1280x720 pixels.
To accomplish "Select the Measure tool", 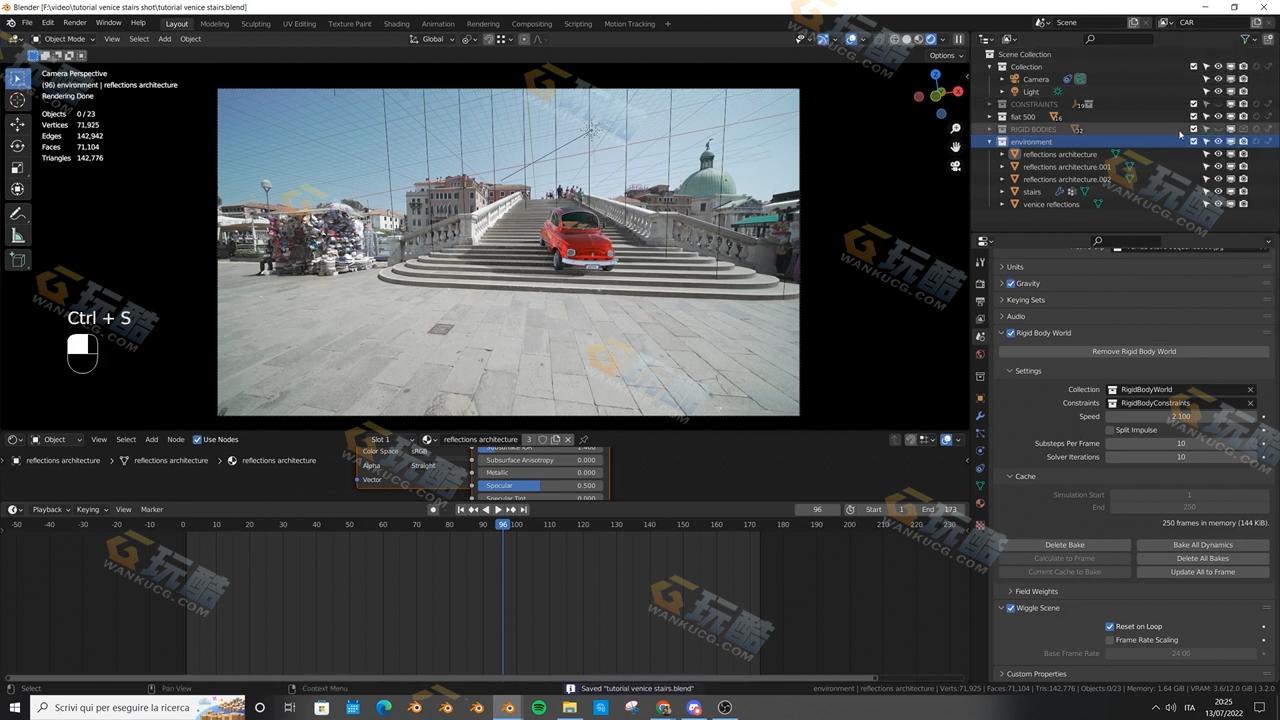I will coord(18,236).
